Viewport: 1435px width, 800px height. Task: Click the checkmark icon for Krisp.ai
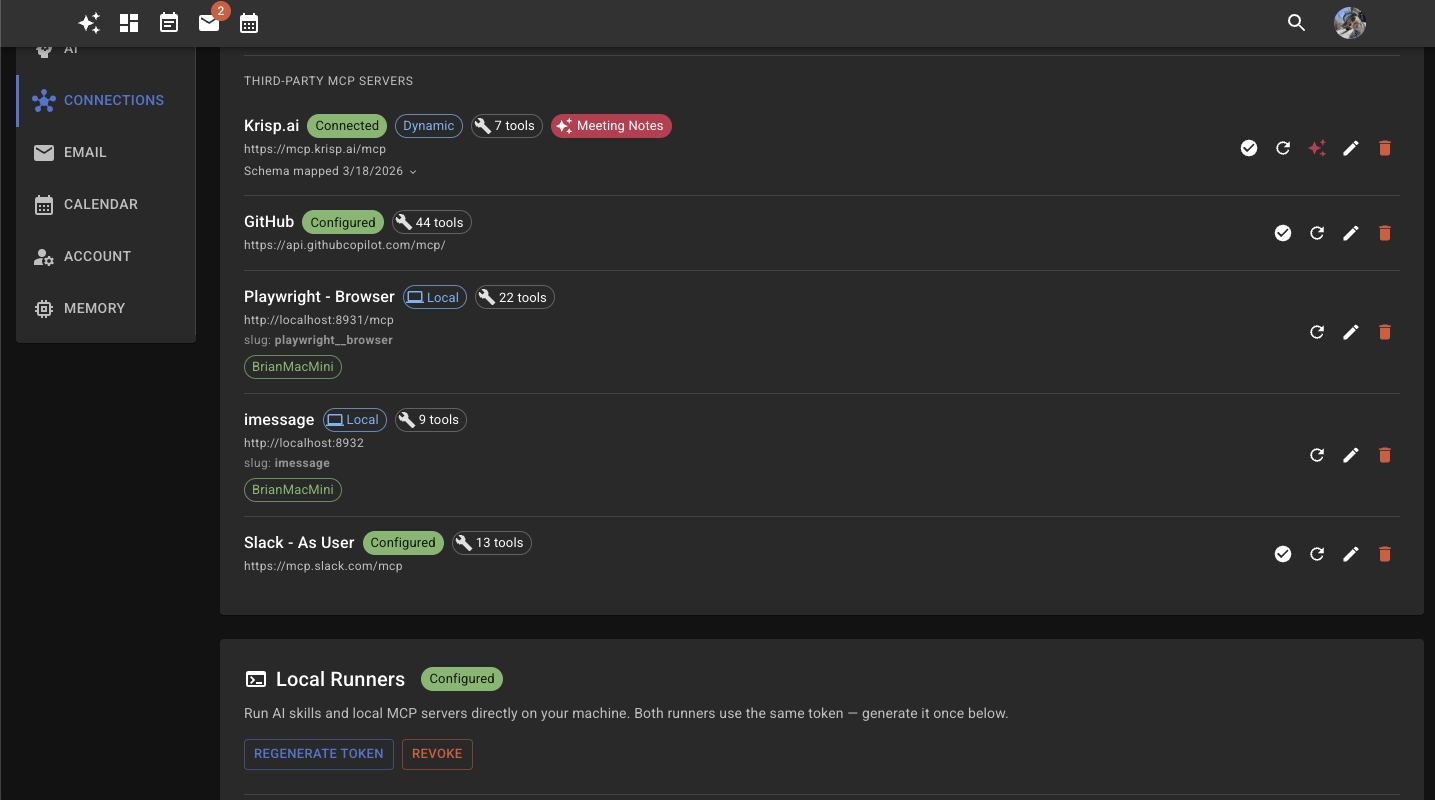(x=1249, y=148)
